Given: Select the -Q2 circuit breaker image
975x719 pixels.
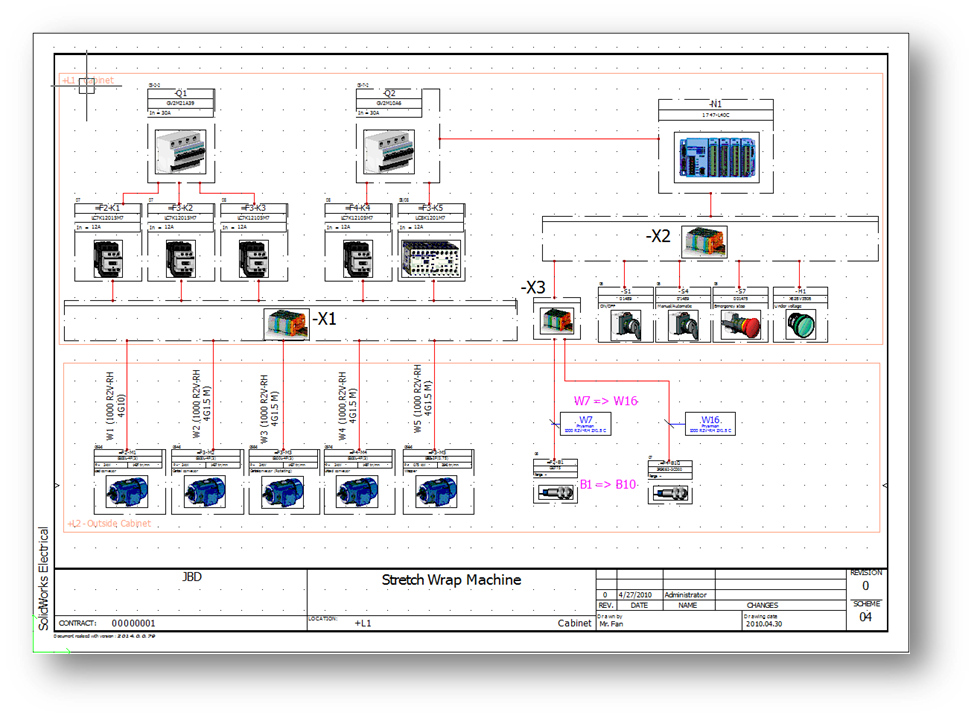Looking at the screenshot, I should coord(389,152).
